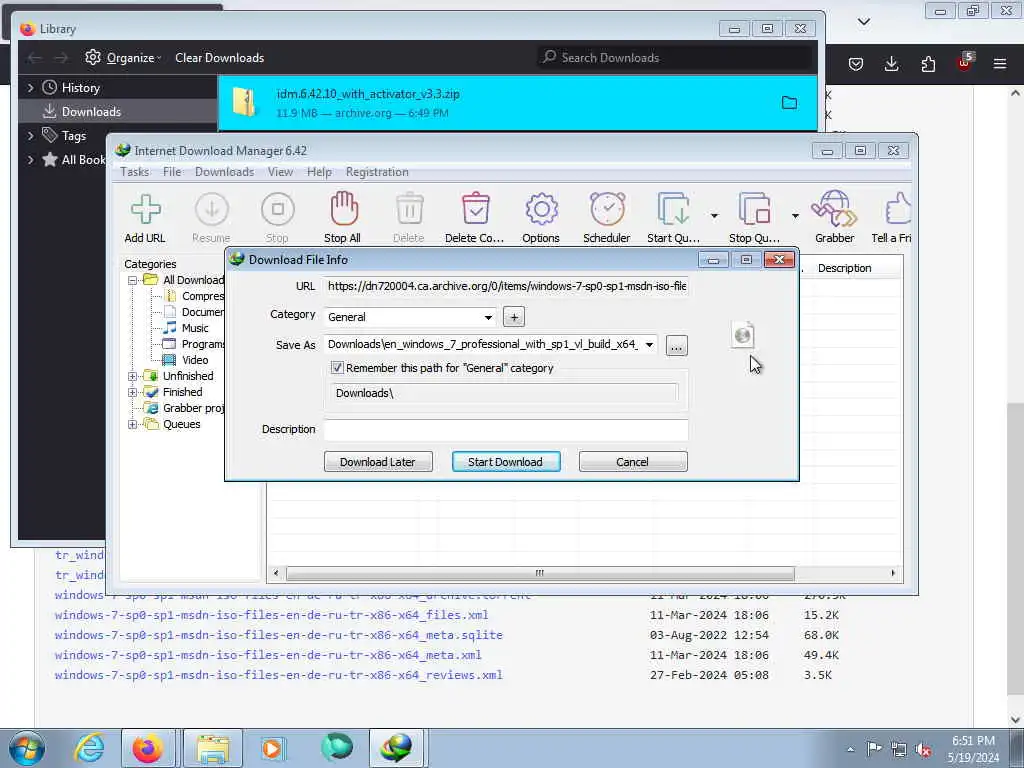Viewport: 1024px width, 768px height.
Task: Click the Resume toolbar icon
Action: [212, 210]
